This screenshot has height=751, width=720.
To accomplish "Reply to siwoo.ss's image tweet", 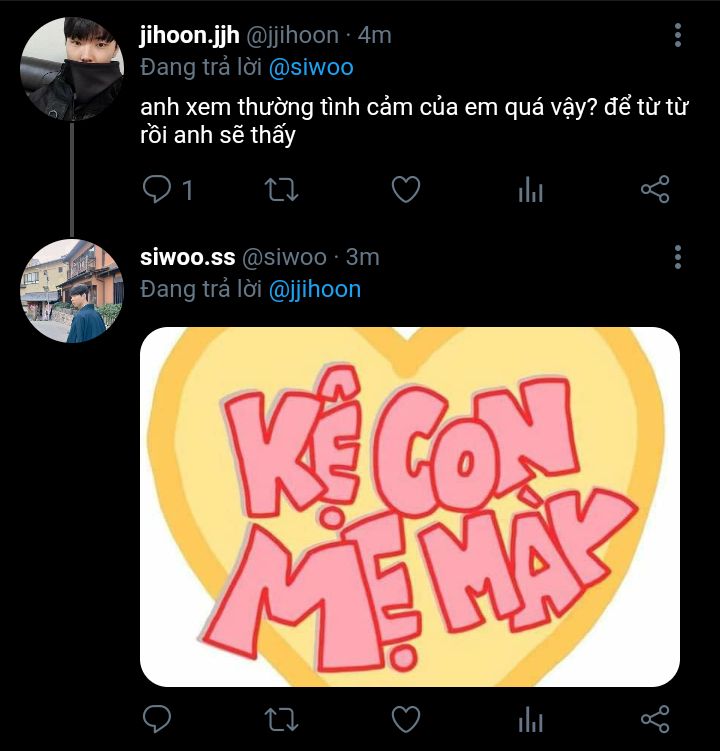I will (157, 719).
